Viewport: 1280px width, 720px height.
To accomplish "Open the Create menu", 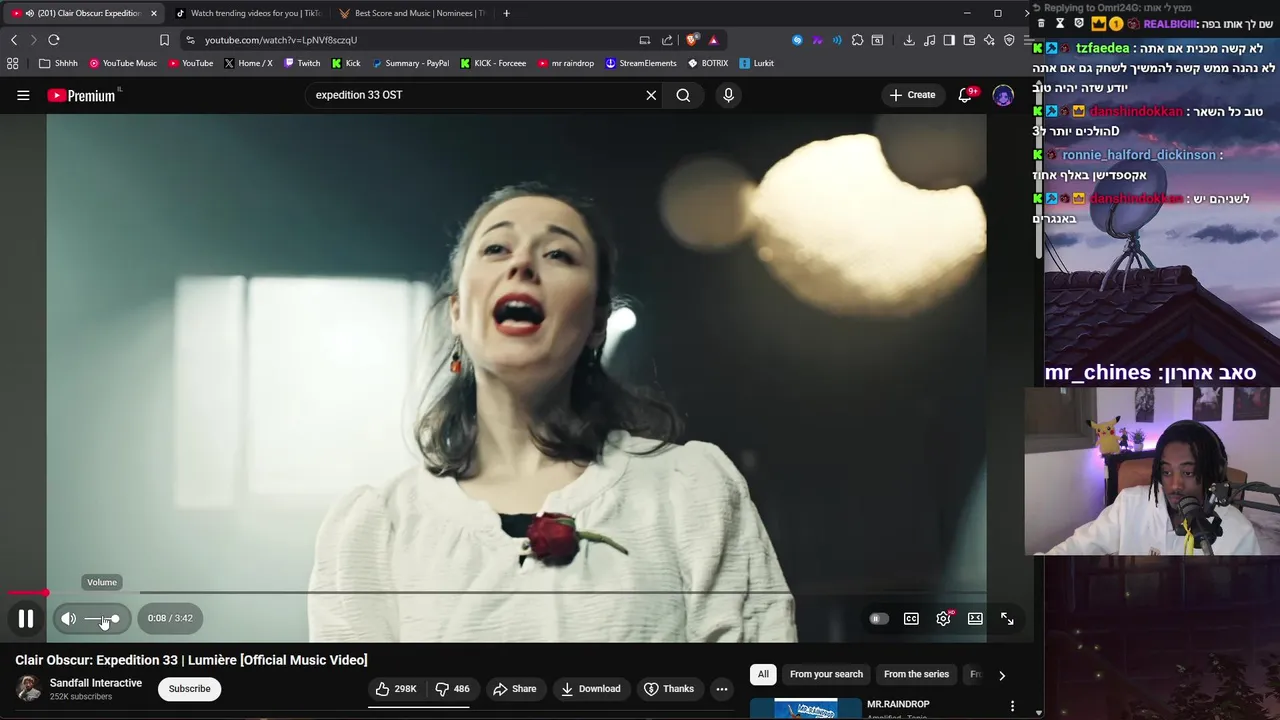I will [x=912, y=95].
